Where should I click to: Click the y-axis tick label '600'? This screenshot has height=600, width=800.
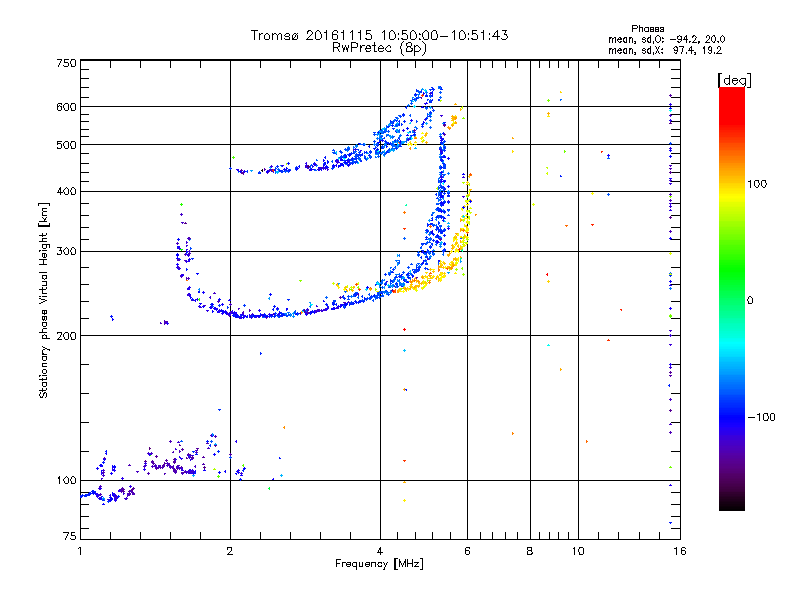click(67, 107)
